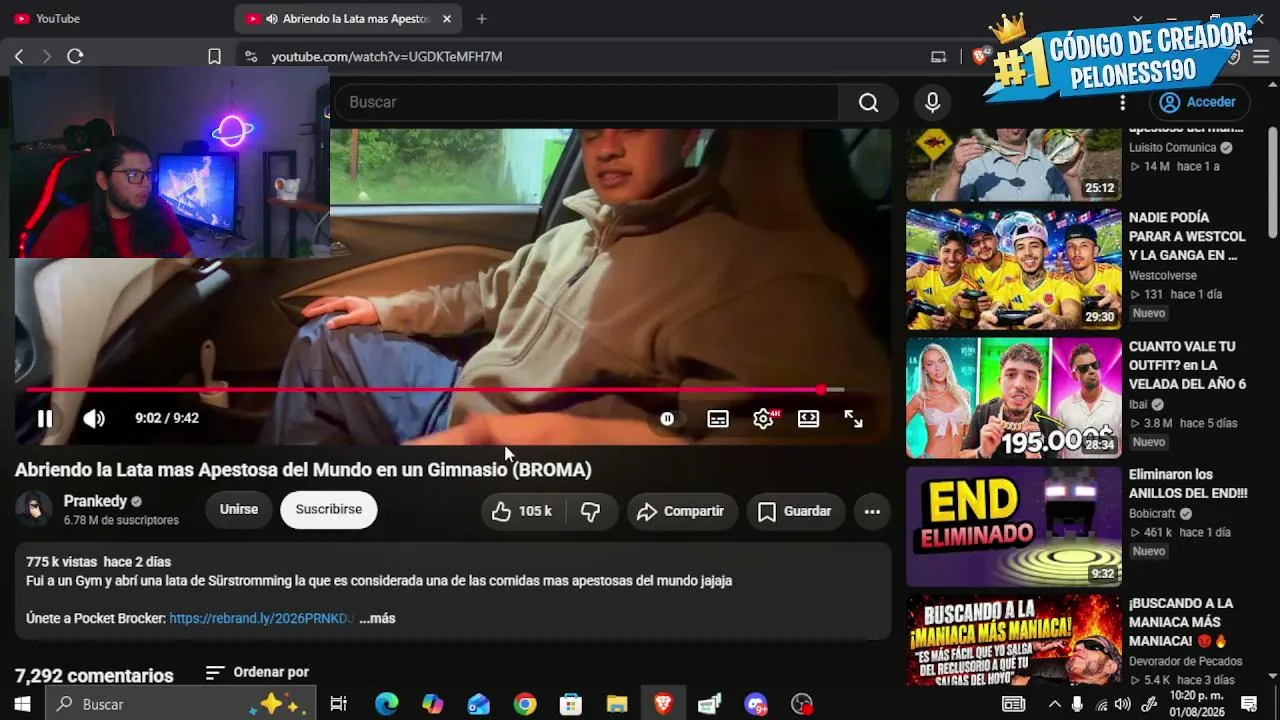This screenshot has height=720, width=1280.
Task: Close the Abriendo la Lata tab
Action: 446,19
